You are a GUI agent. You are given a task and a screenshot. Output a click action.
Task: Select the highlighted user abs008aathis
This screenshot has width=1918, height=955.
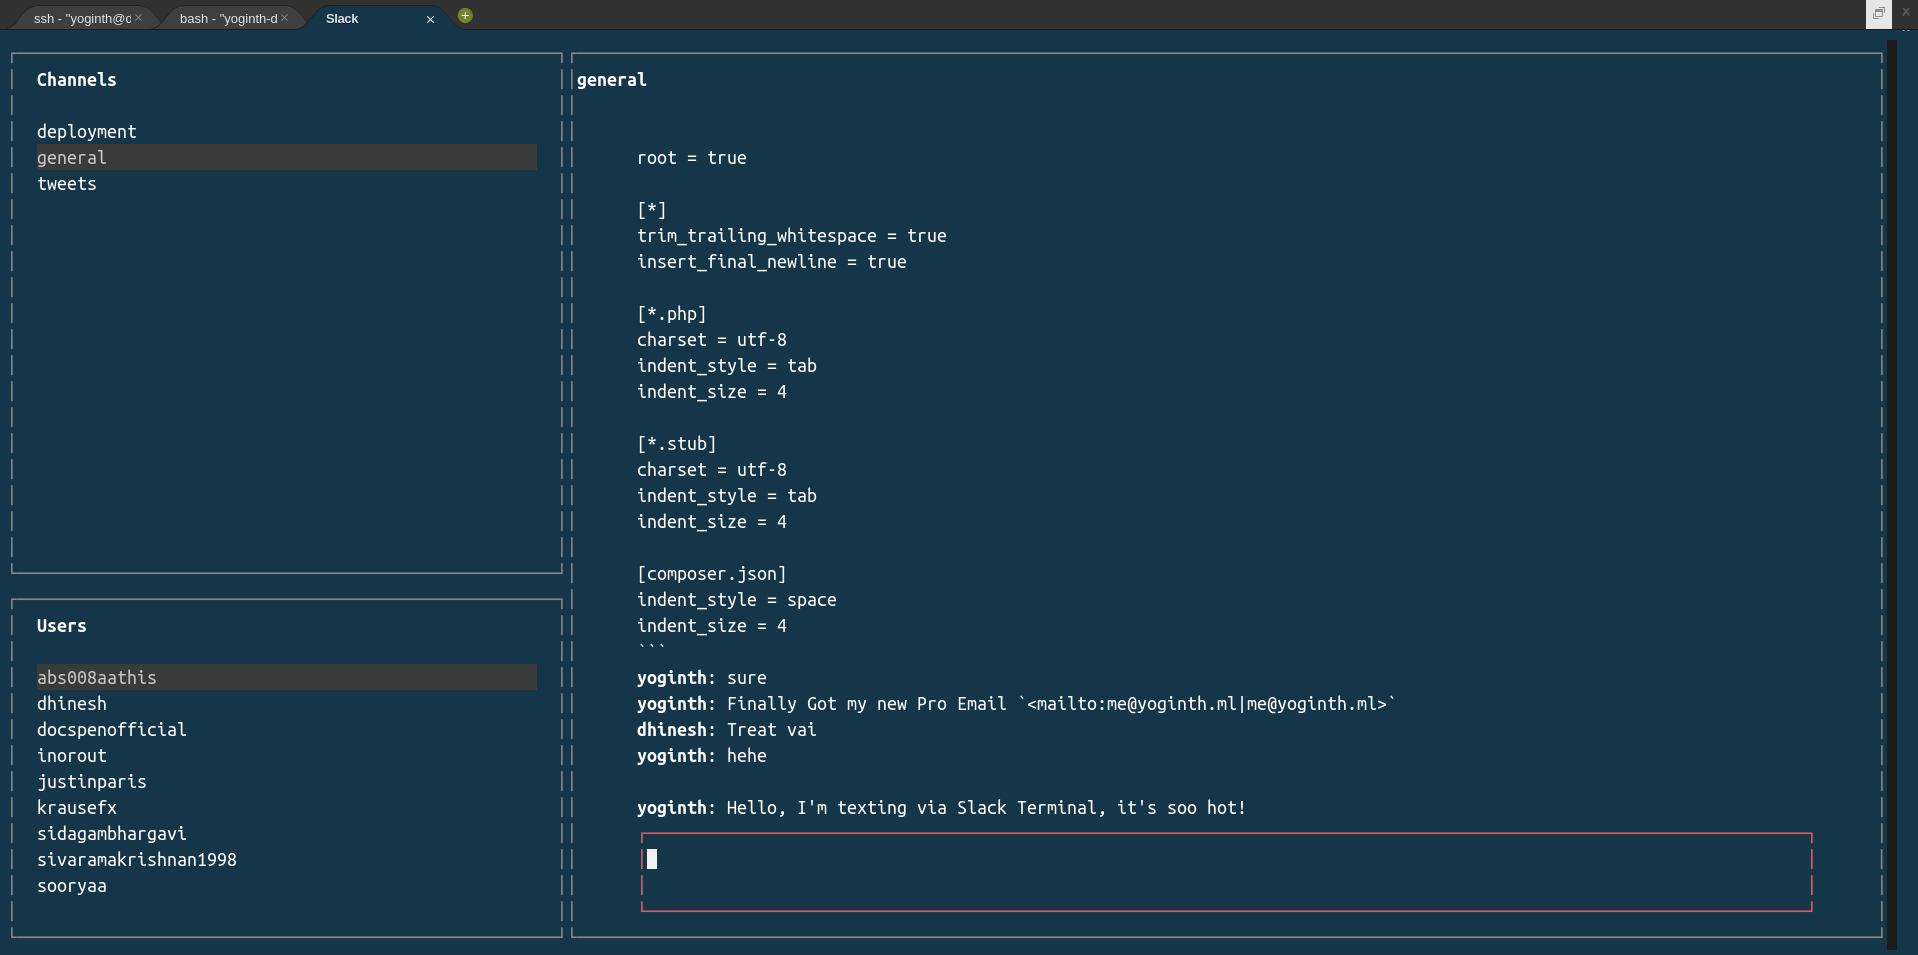[96, 677]
